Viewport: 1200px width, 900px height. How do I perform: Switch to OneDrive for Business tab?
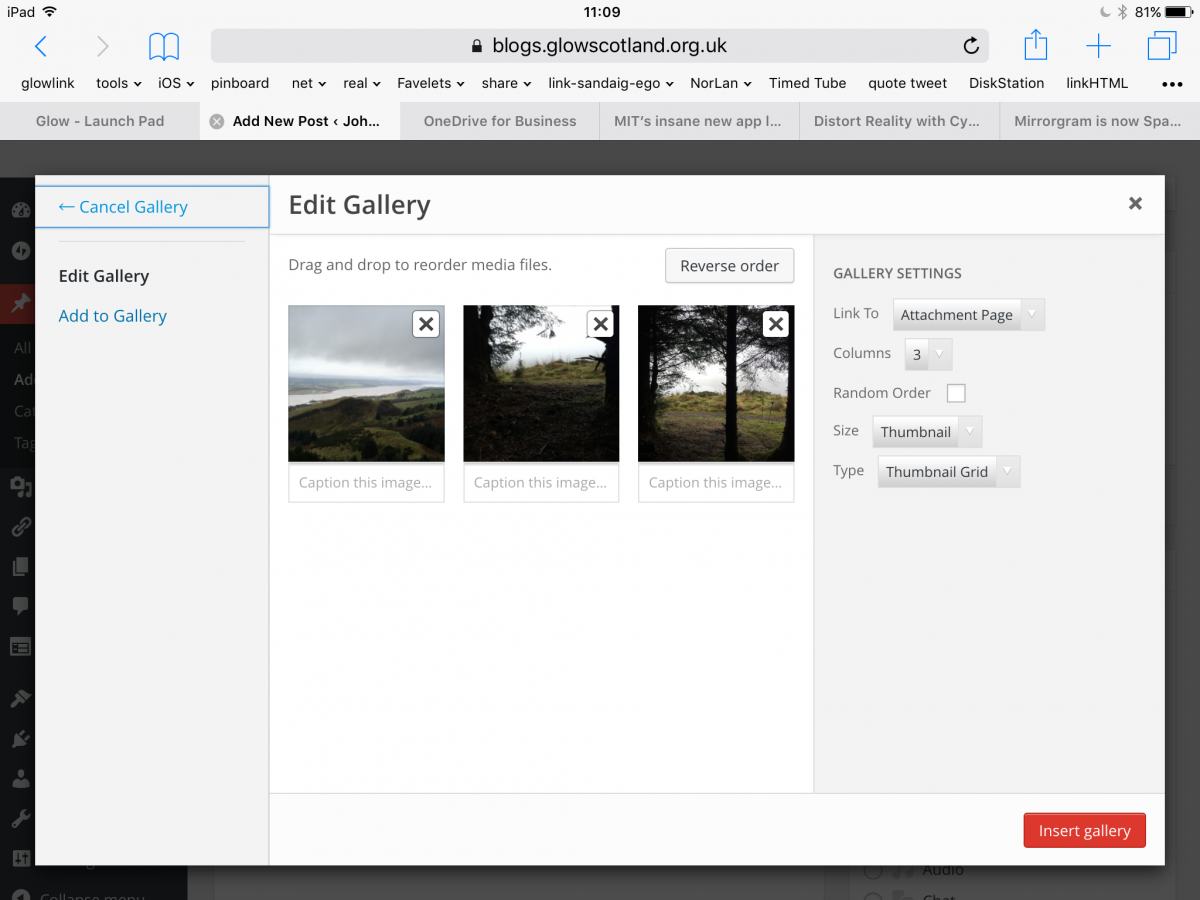pos(500,121)
